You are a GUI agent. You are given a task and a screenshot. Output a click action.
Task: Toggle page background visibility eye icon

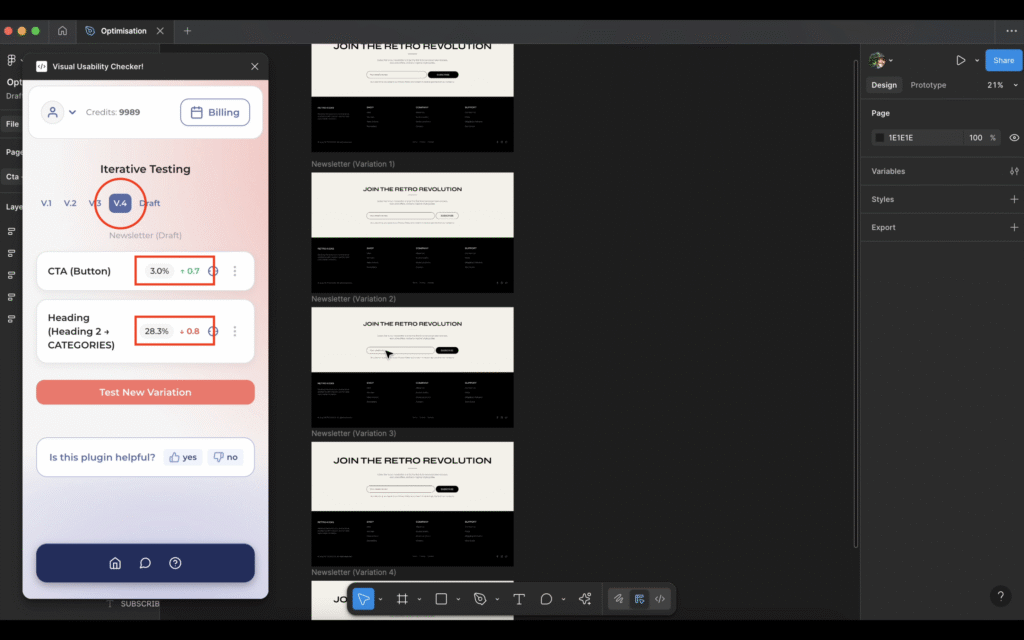point(1014,138)
